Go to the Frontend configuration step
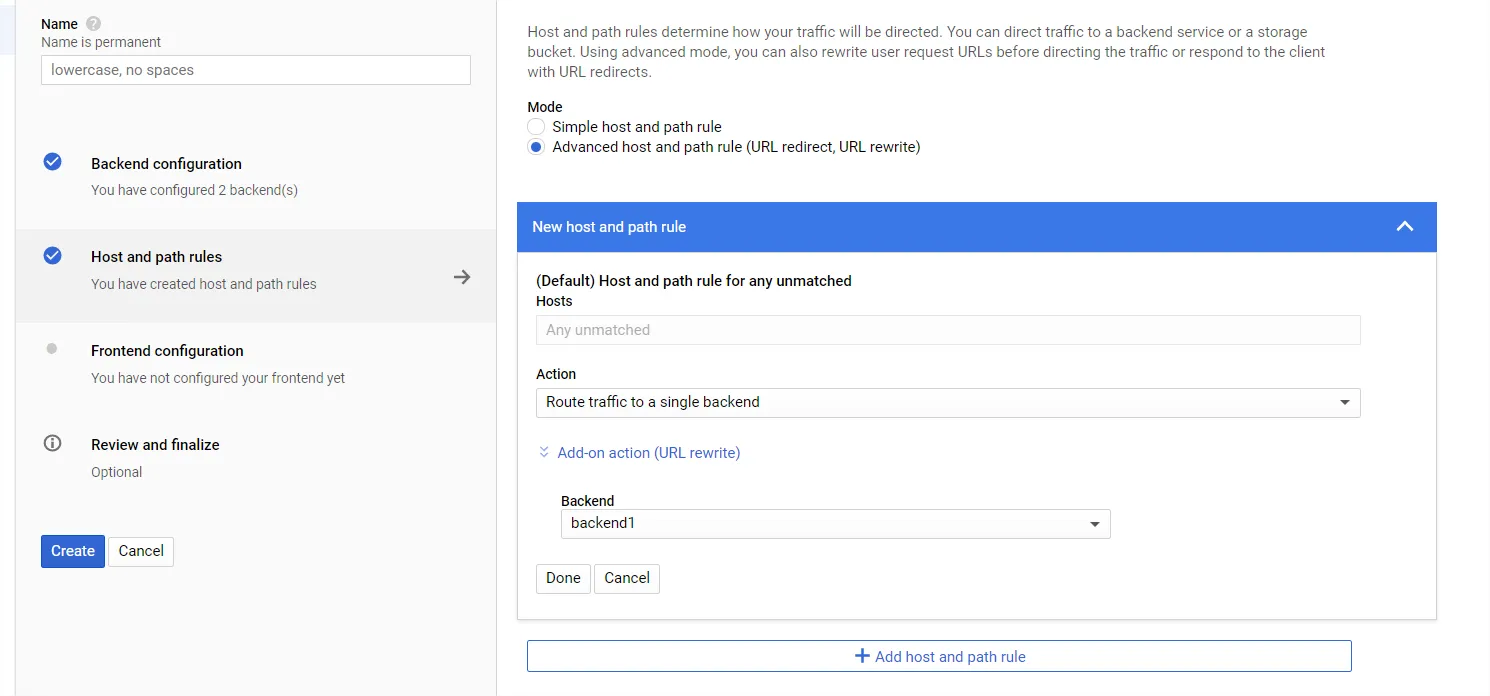Screen dimensions: 1490x696 pyautogui.click(x=167, y=351)
